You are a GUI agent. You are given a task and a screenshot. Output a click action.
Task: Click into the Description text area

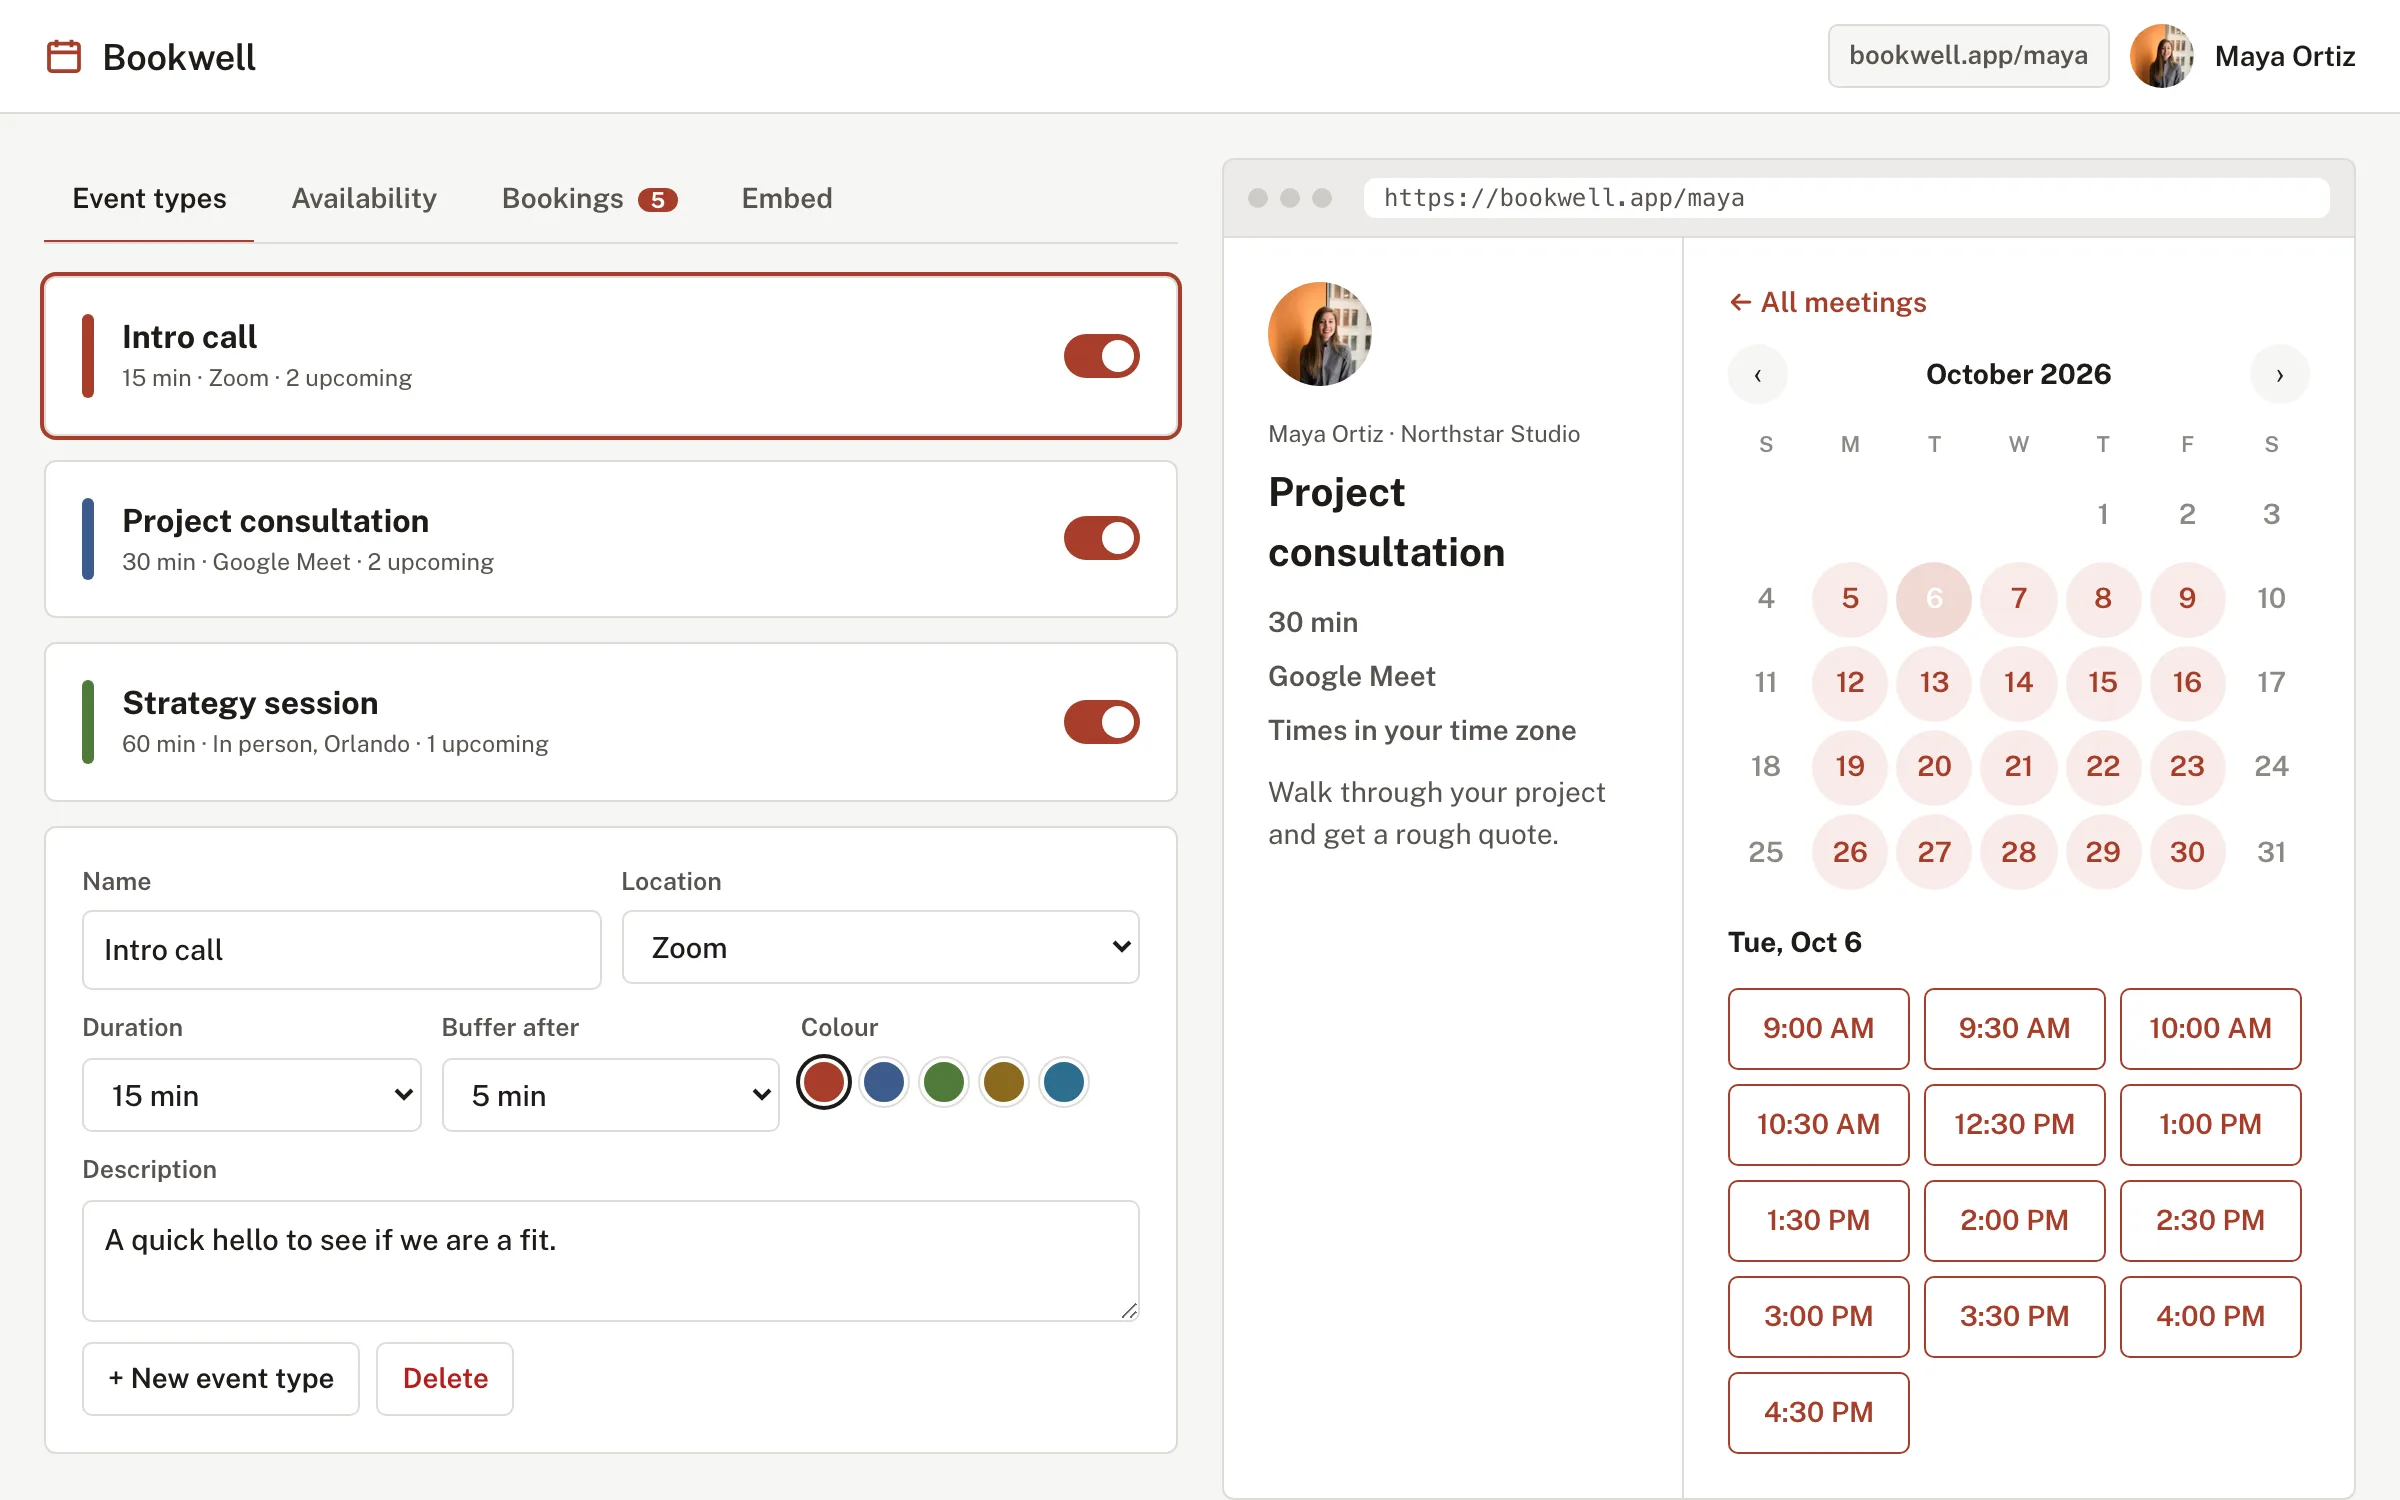pyautogui.click(x=611, y=1261)
